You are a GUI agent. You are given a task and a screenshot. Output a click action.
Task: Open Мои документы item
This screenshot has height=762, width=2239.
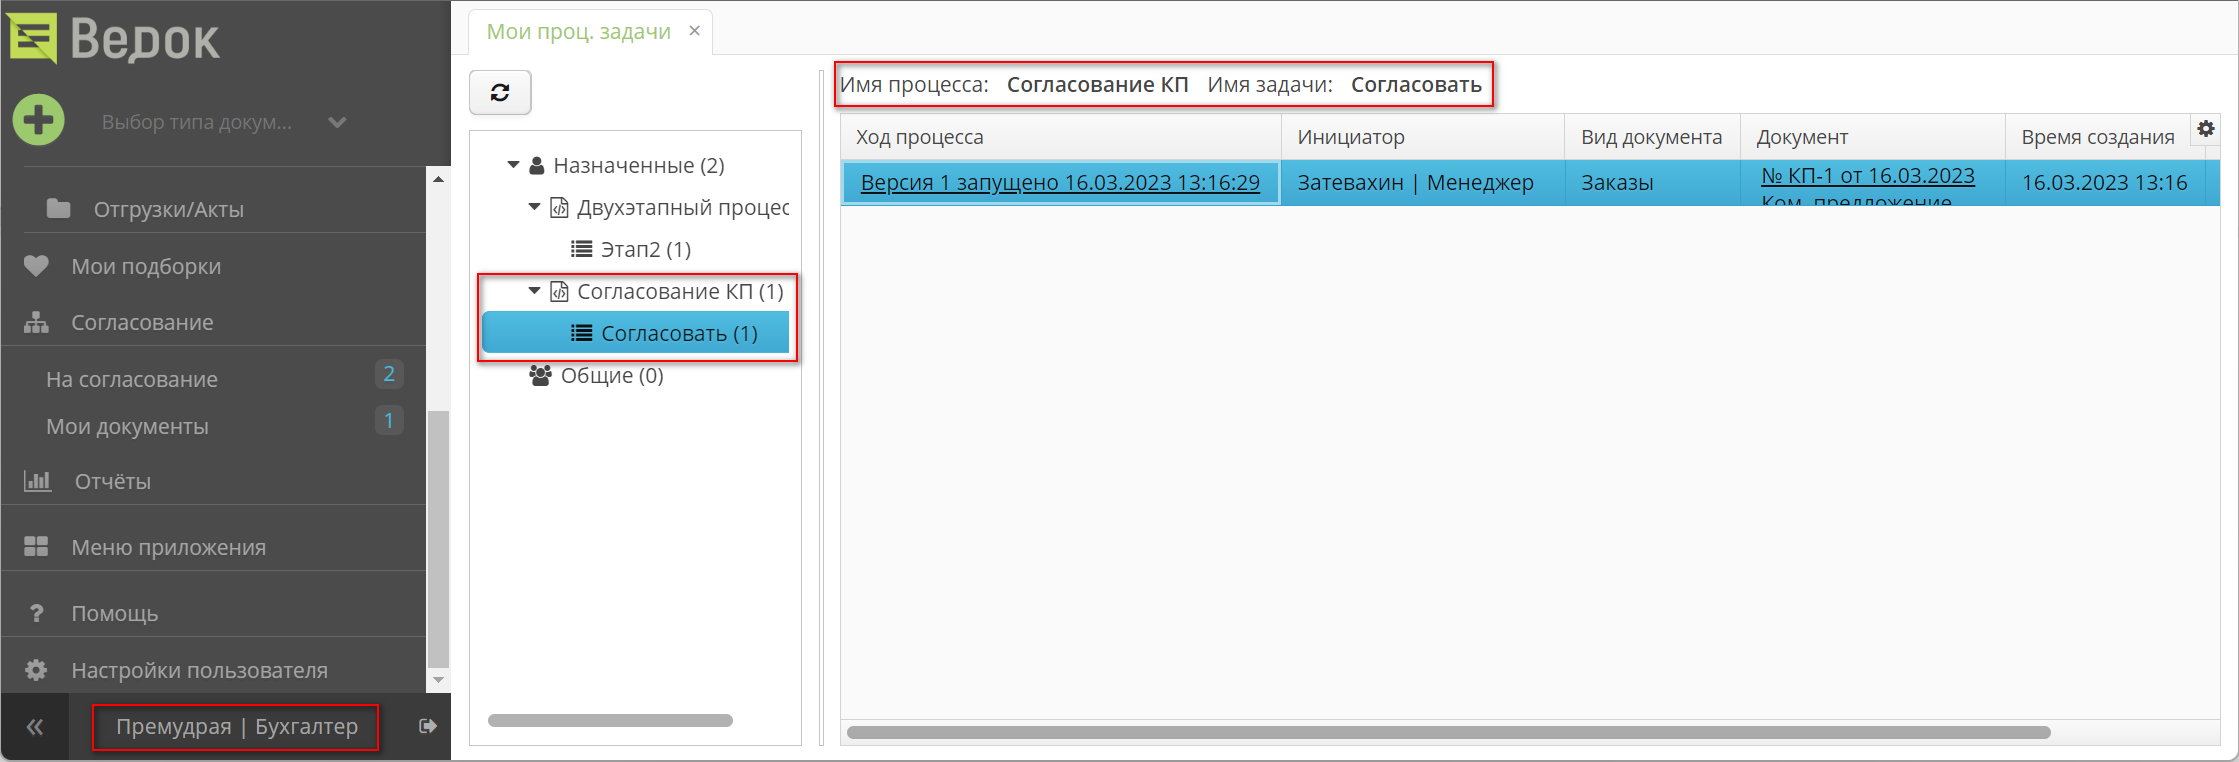(127, 426)
